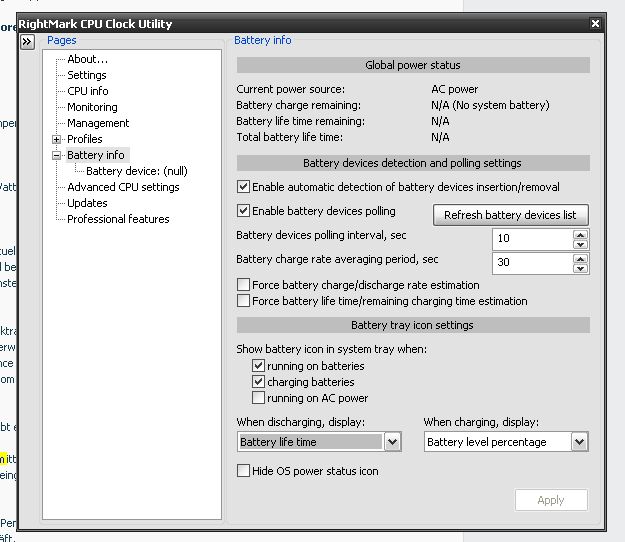Decrease battery polling interval value
625x542 pixels.
click(580, 244)
